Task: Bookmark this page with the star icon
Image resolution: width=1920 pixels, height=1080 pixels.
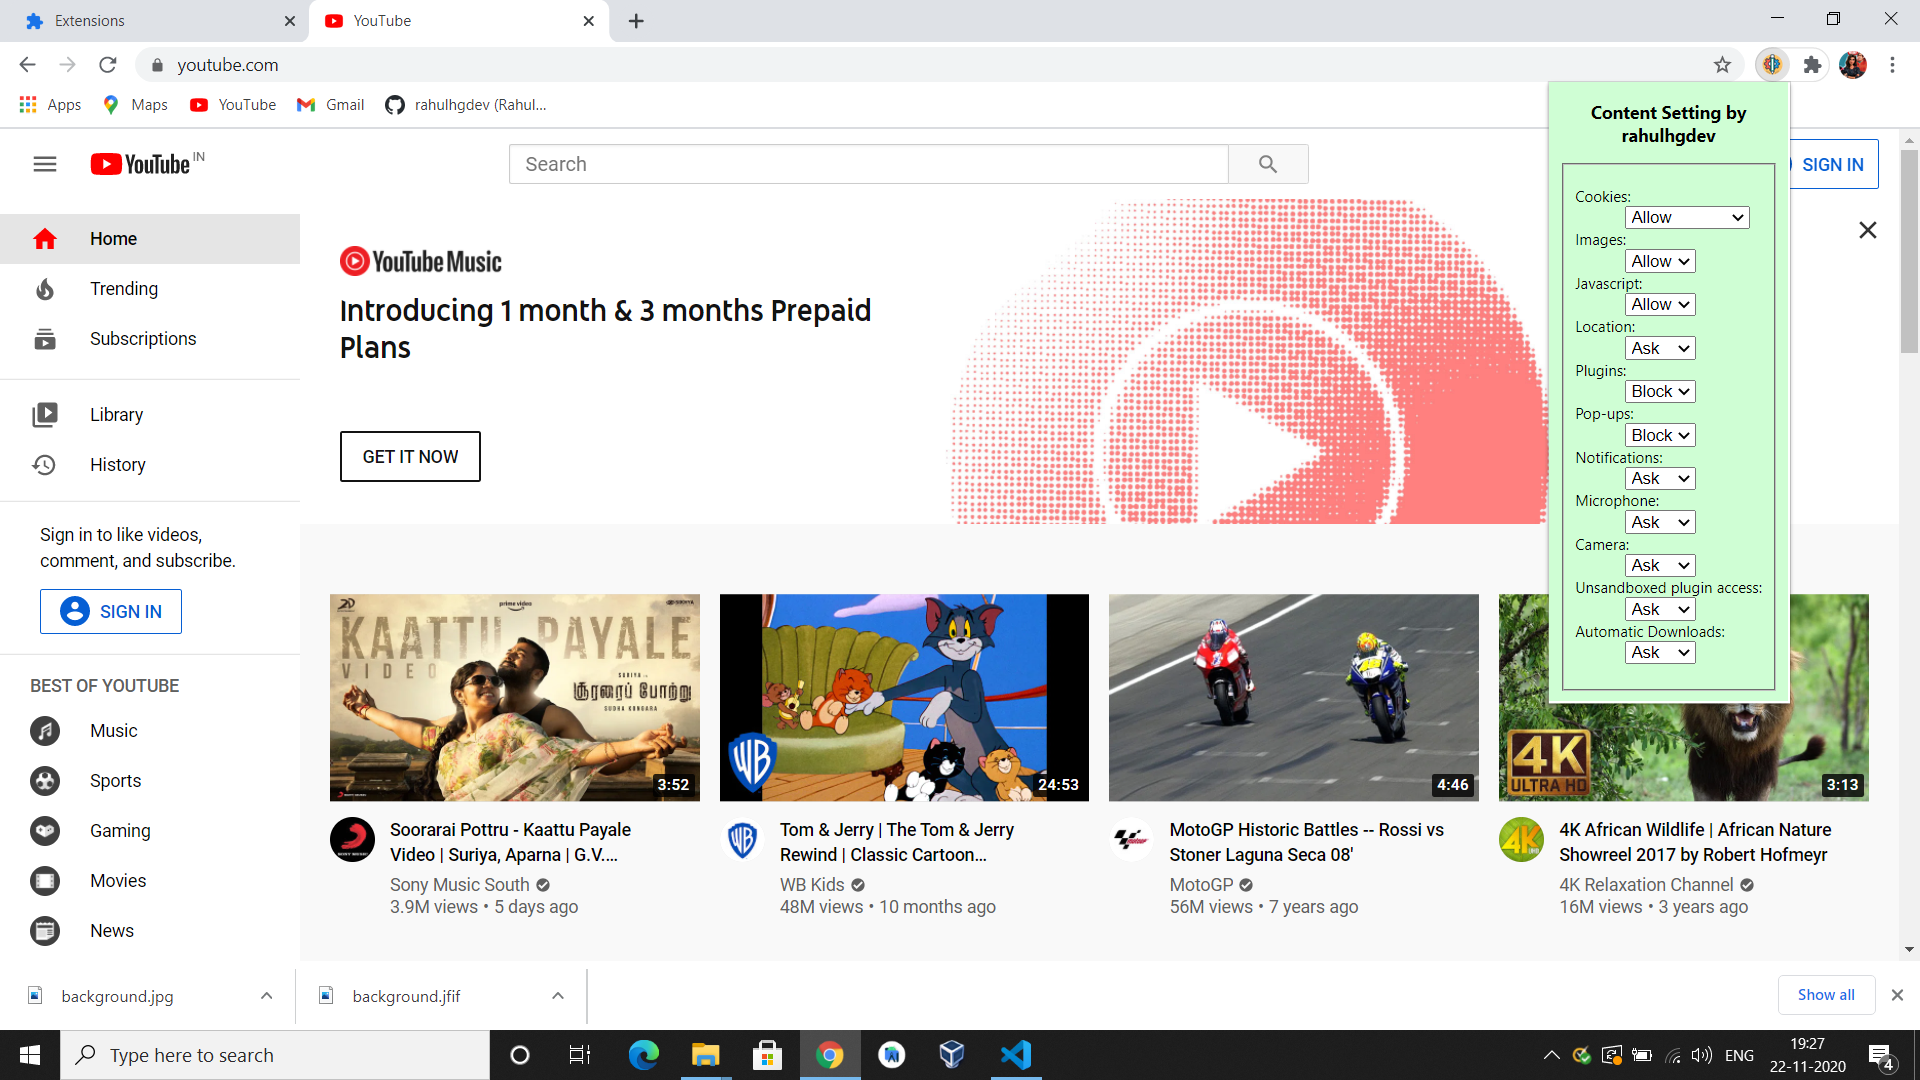Action: [x=1722, y=65]
